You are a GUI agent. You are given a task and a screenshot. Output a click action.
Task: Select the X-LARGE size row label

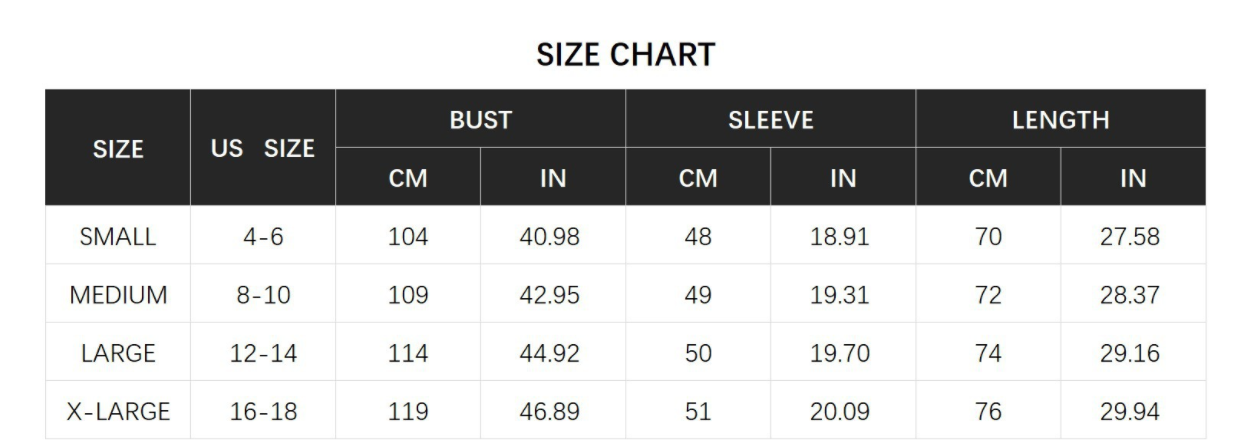(x=118, y=411)
